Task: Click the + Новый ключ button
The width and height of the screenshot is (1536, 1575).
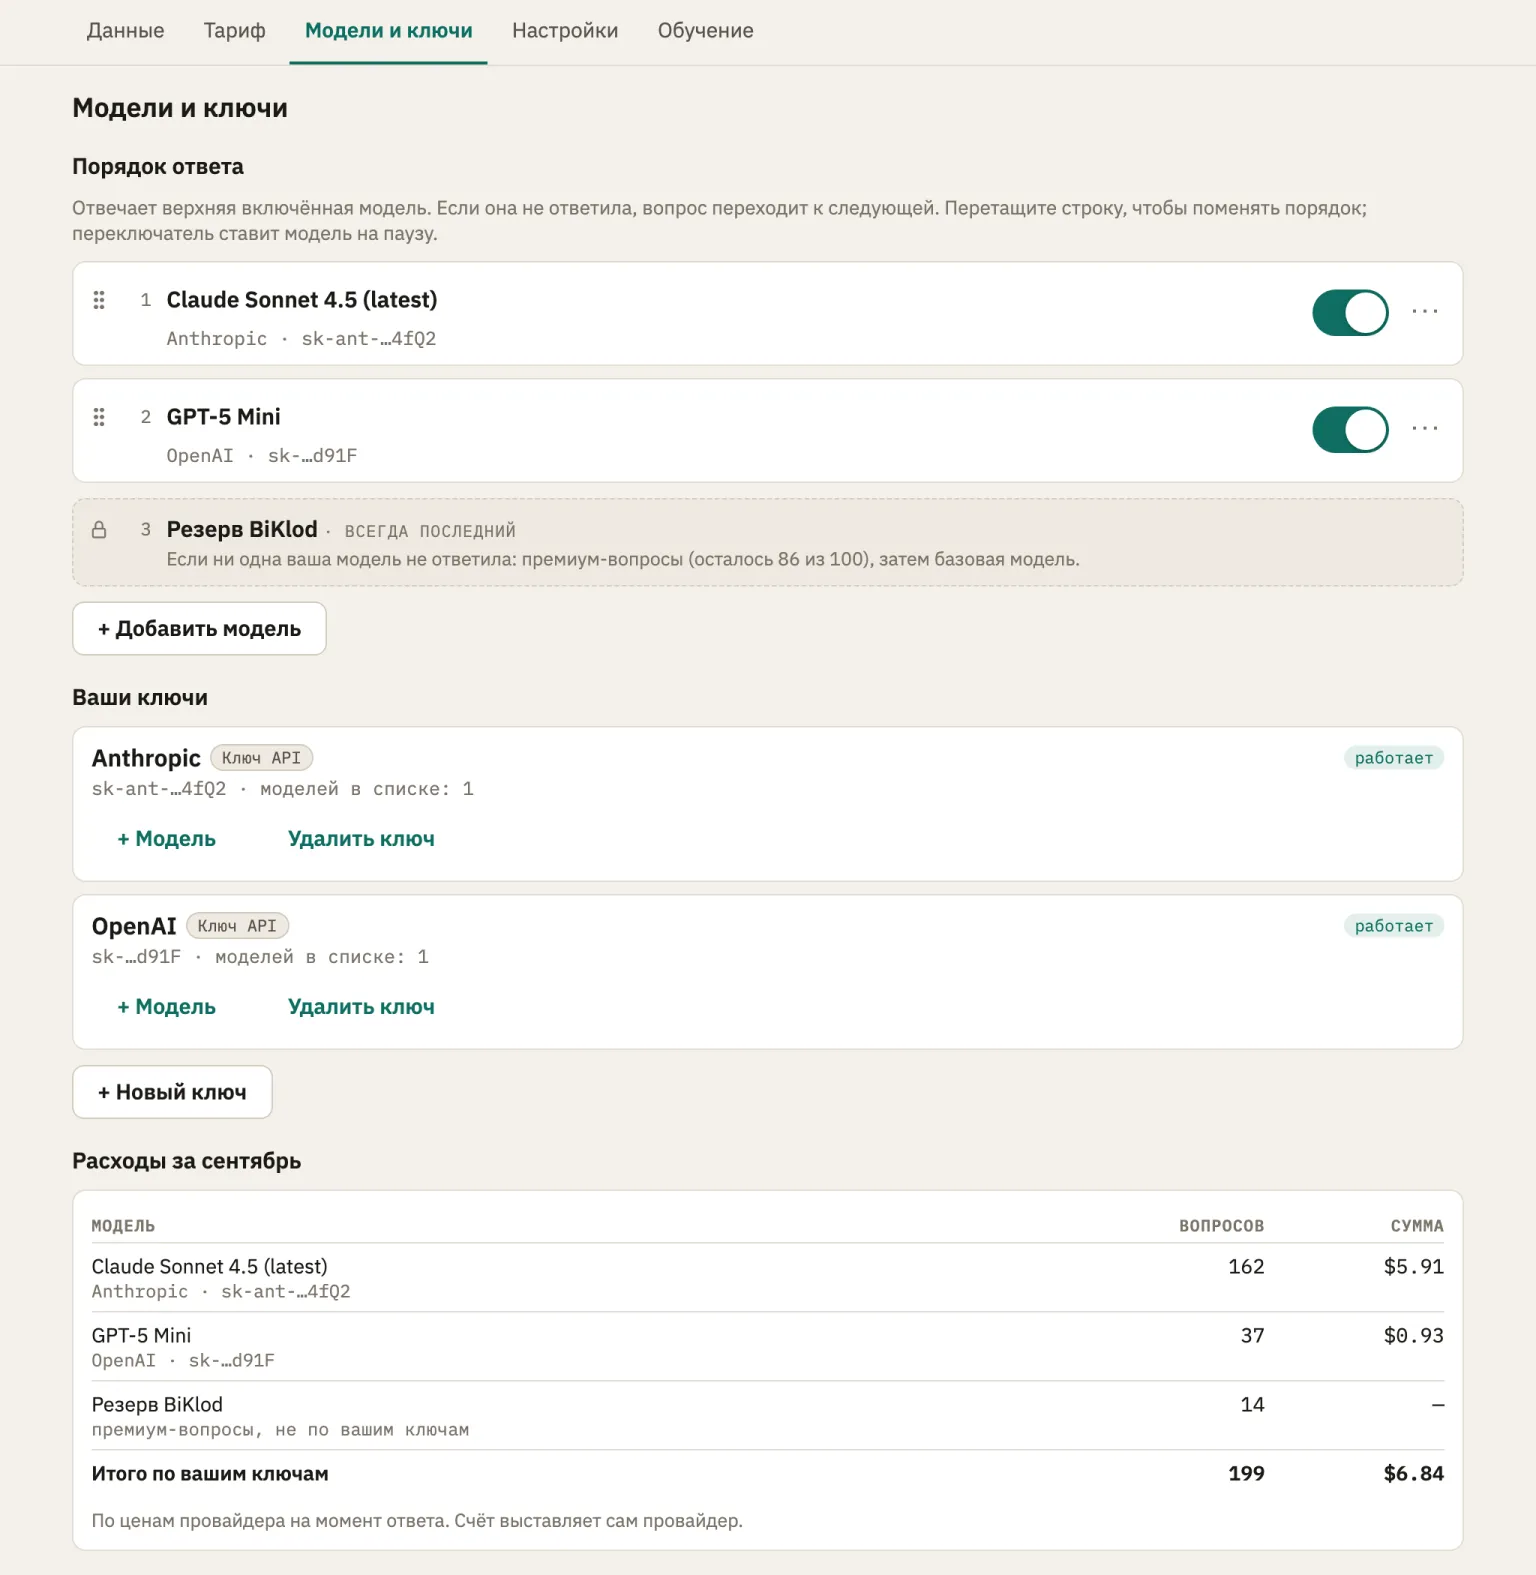Action: coord(172,1092)
